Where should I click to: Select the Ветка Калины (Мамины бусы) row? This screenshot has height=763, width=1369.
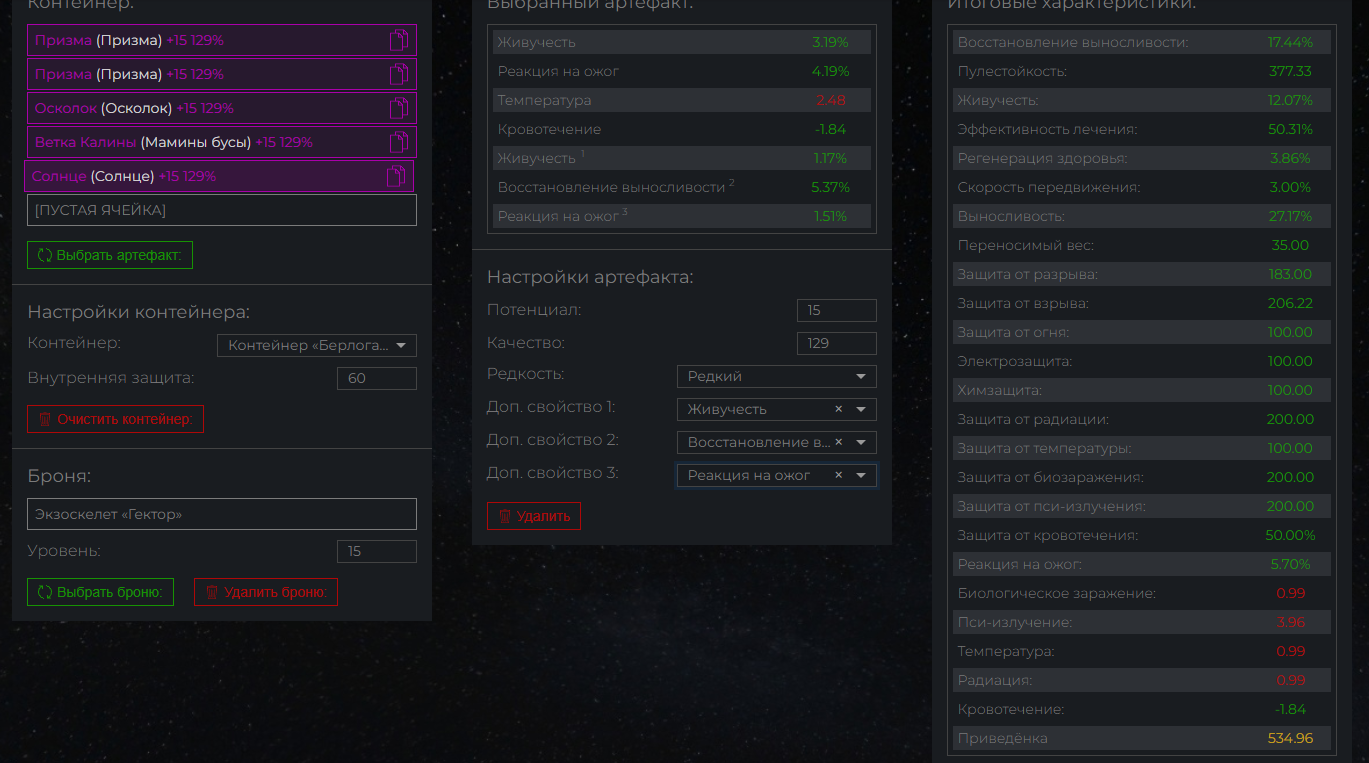point(222,142)
